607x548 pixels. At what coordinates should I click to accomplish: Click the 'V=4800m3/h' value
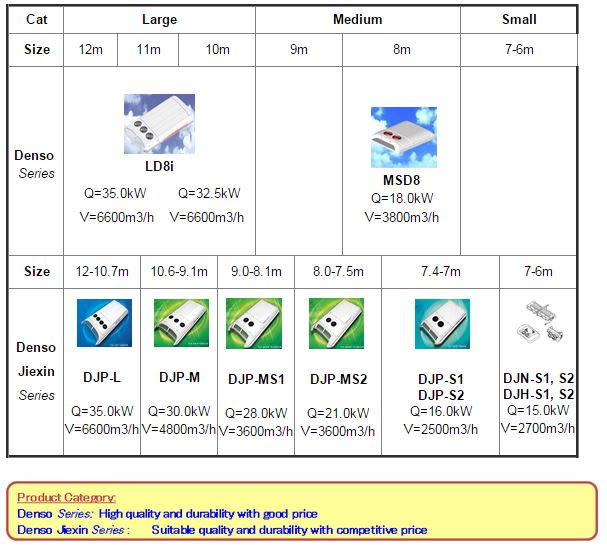tap(179, 429)
